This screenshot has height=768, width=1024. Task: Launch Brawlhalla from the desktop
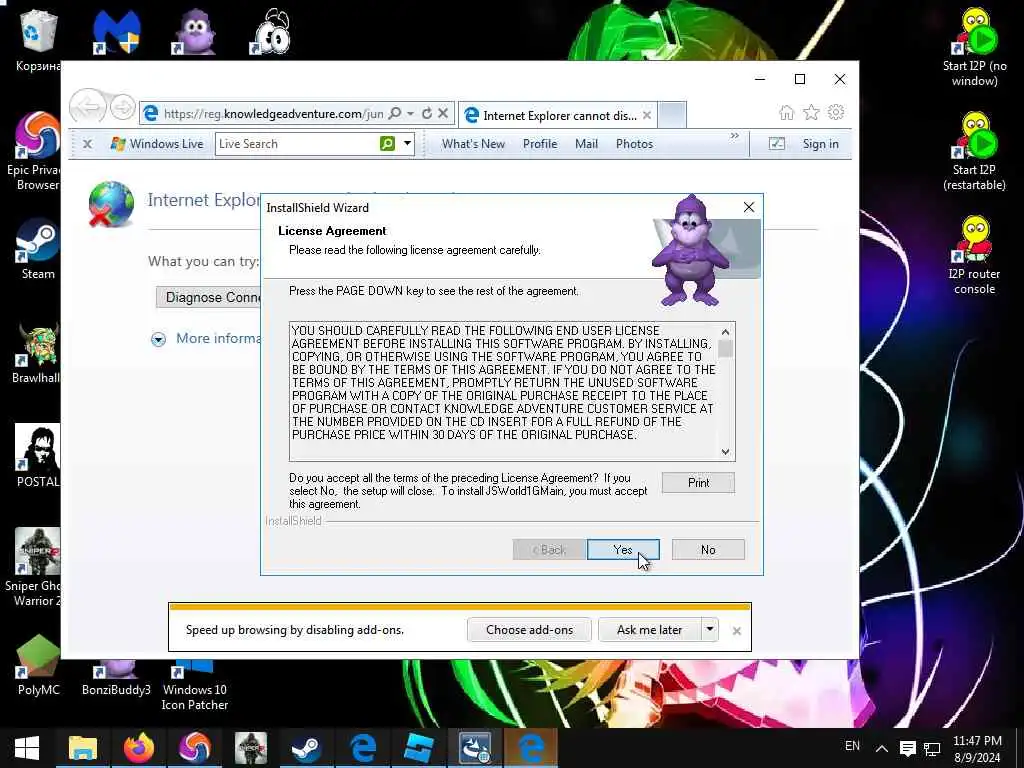tap(37, 354)
